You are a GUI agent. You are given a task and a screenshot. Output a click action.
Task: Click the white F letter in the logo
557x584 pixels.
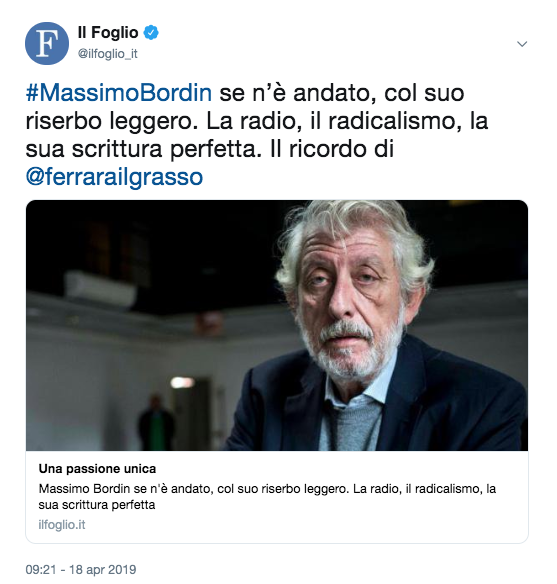[x=47, y=44]
